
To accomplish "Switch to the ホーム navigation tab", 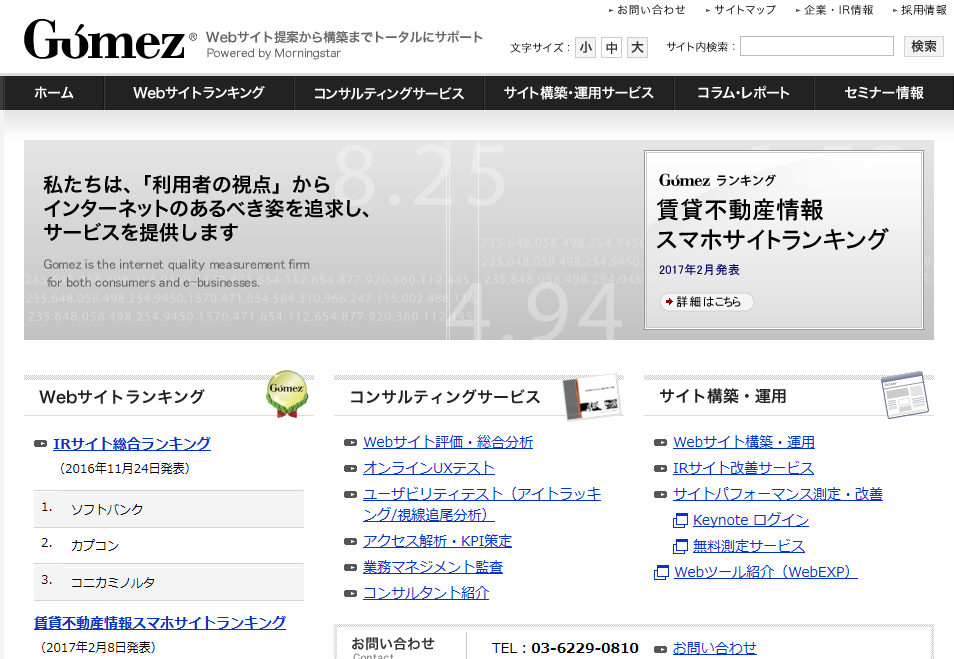I will (x=53, y=92).
